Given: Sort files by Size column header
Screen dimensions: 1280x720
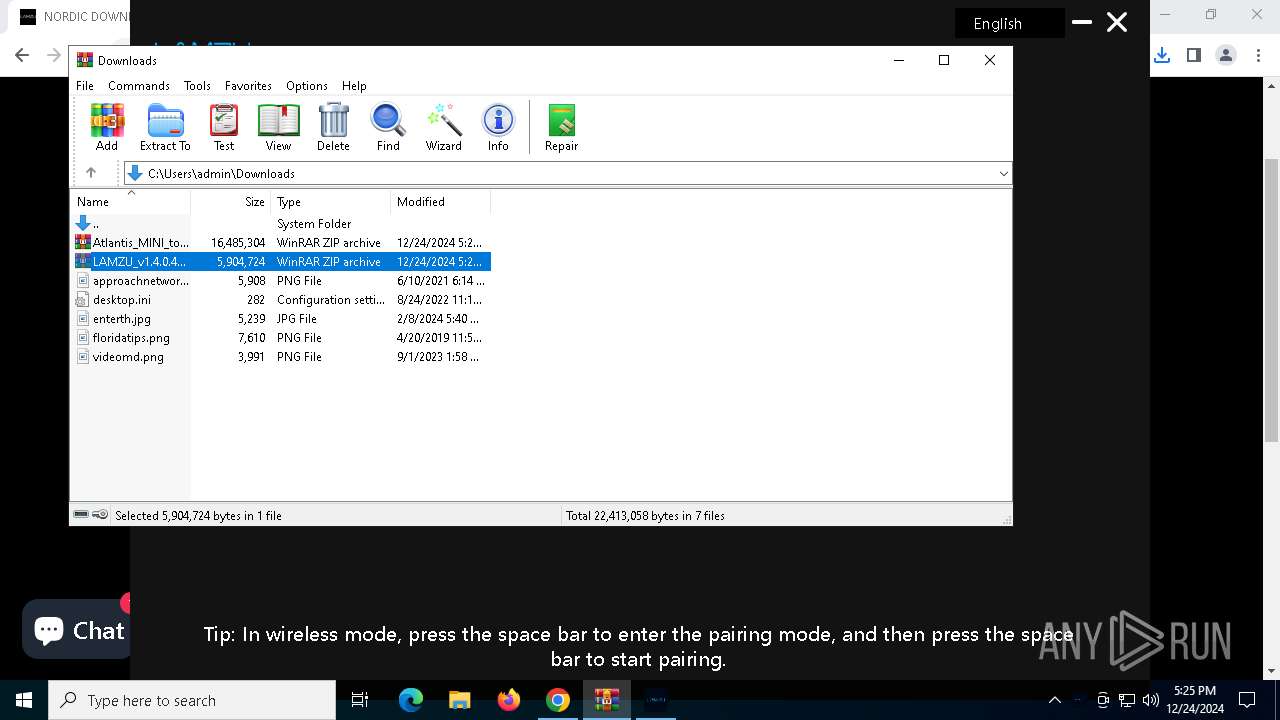Looking at the screenshot, I should pos(230,201).
